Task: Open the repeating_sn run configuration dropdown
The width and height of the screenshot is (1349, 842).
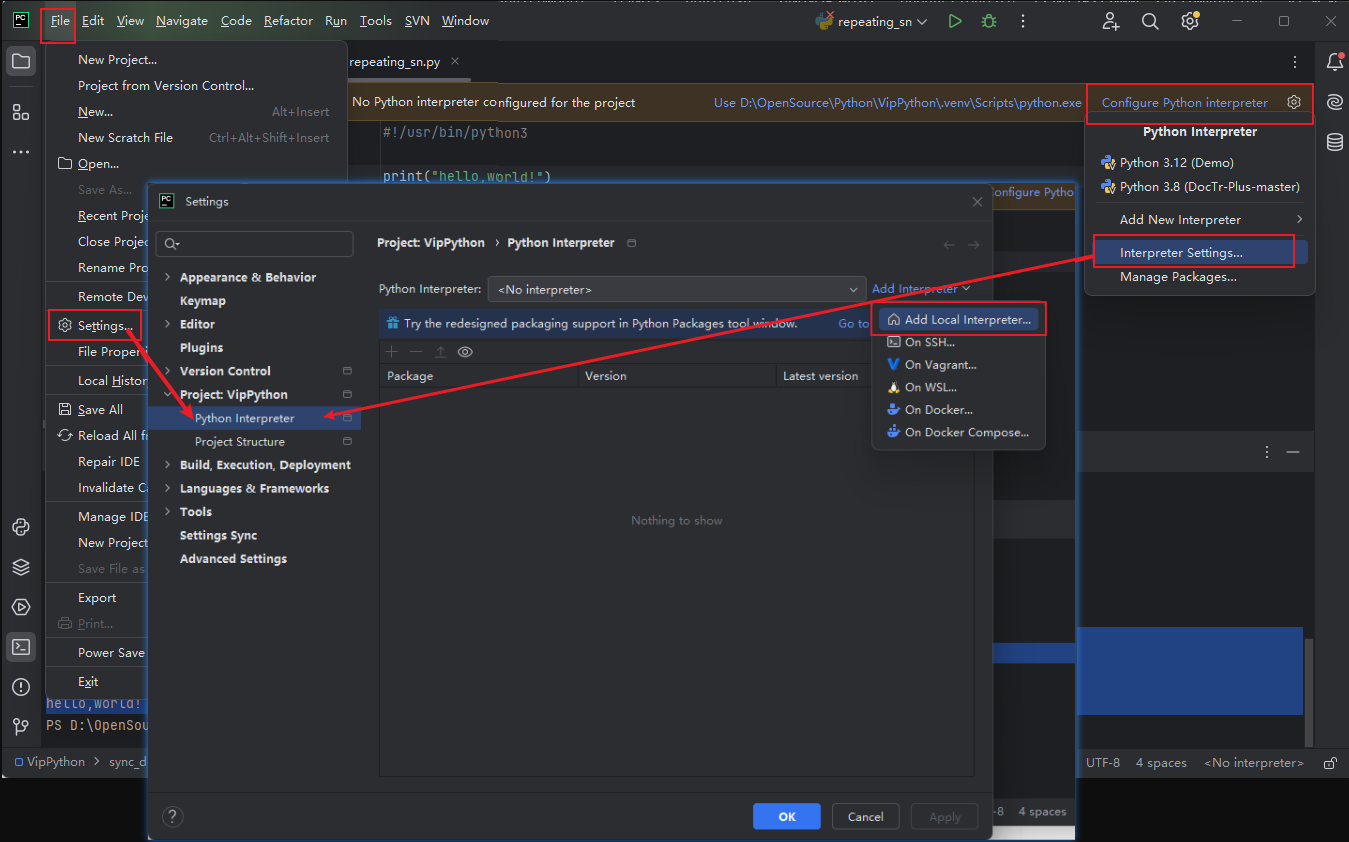Action: 872,21
